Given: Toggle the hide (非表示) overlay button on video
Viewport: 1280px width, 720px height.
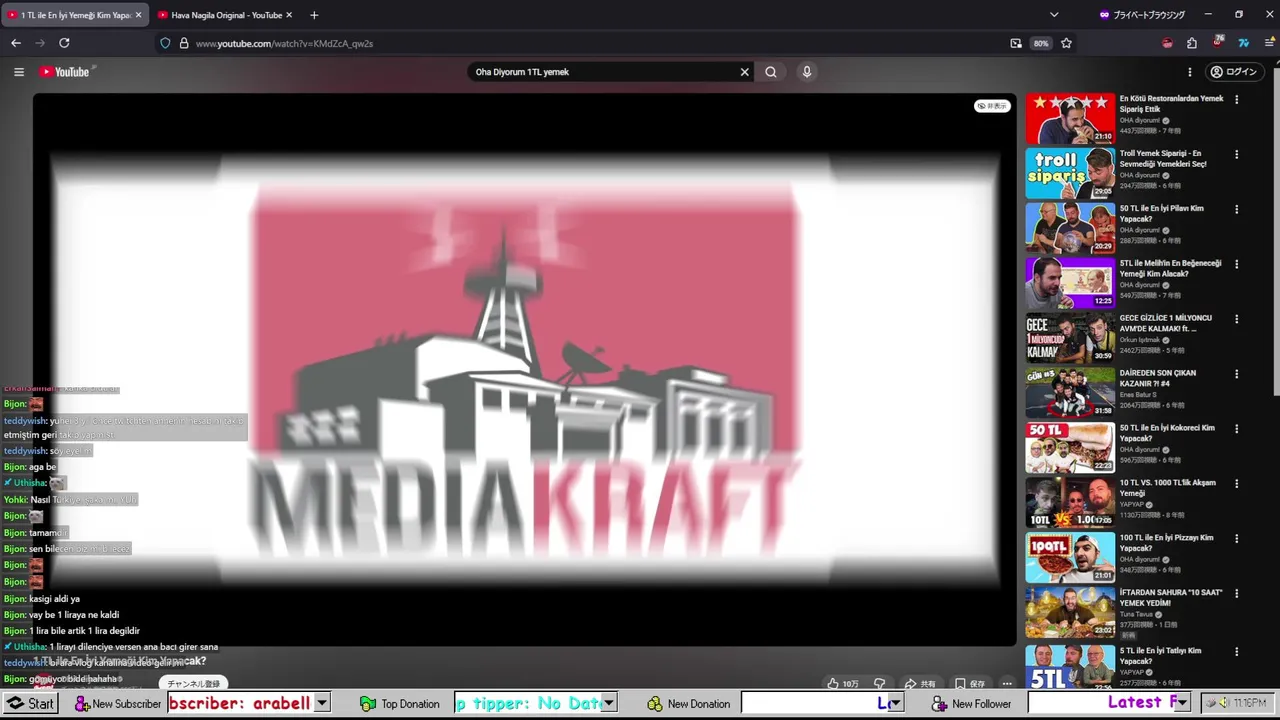Looking at the screenshot, I should (x=992, y=106).
